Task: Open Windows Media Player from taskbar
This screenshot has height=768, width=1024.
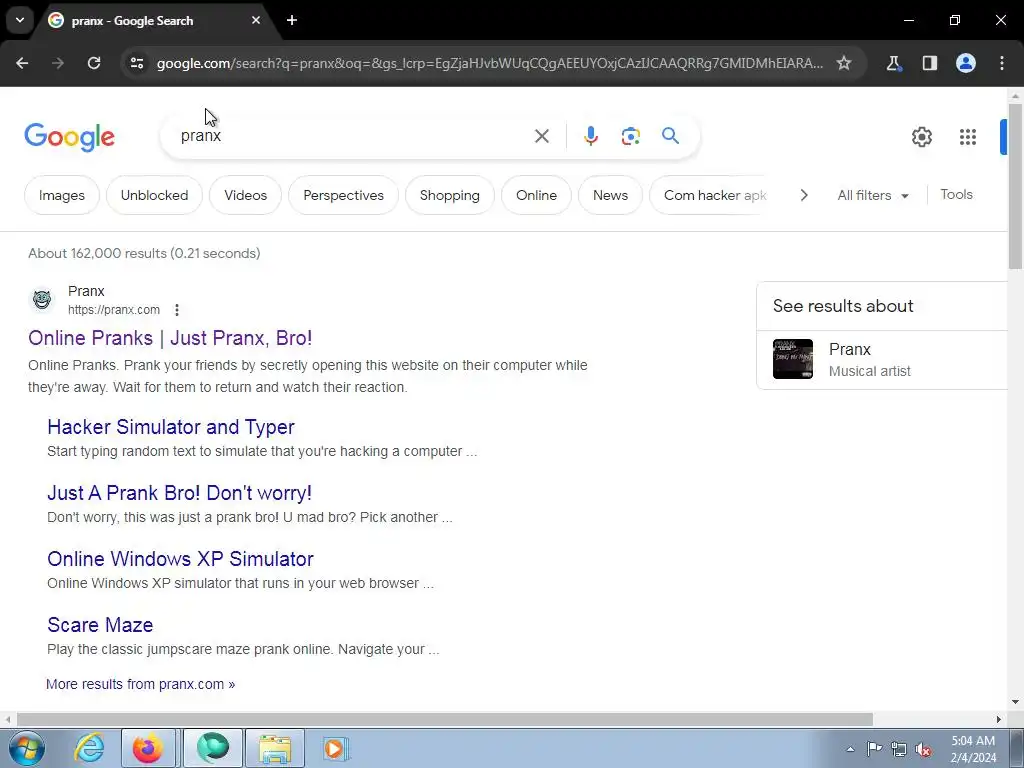Action: coord(336,748)
